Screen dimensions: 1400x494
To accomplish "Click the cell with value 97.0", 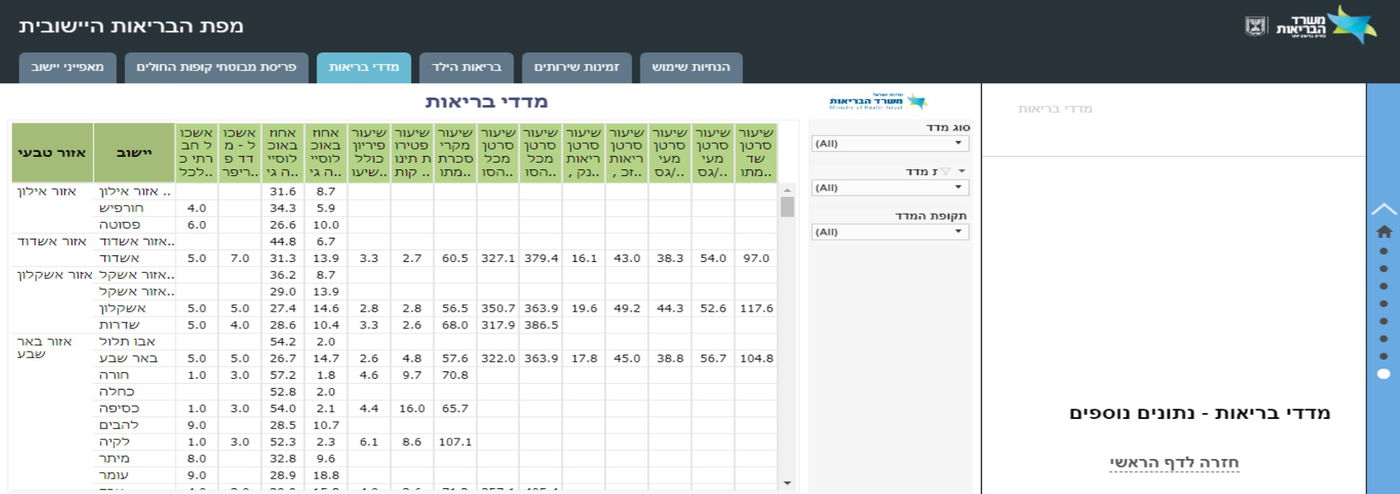I will 756,258.
